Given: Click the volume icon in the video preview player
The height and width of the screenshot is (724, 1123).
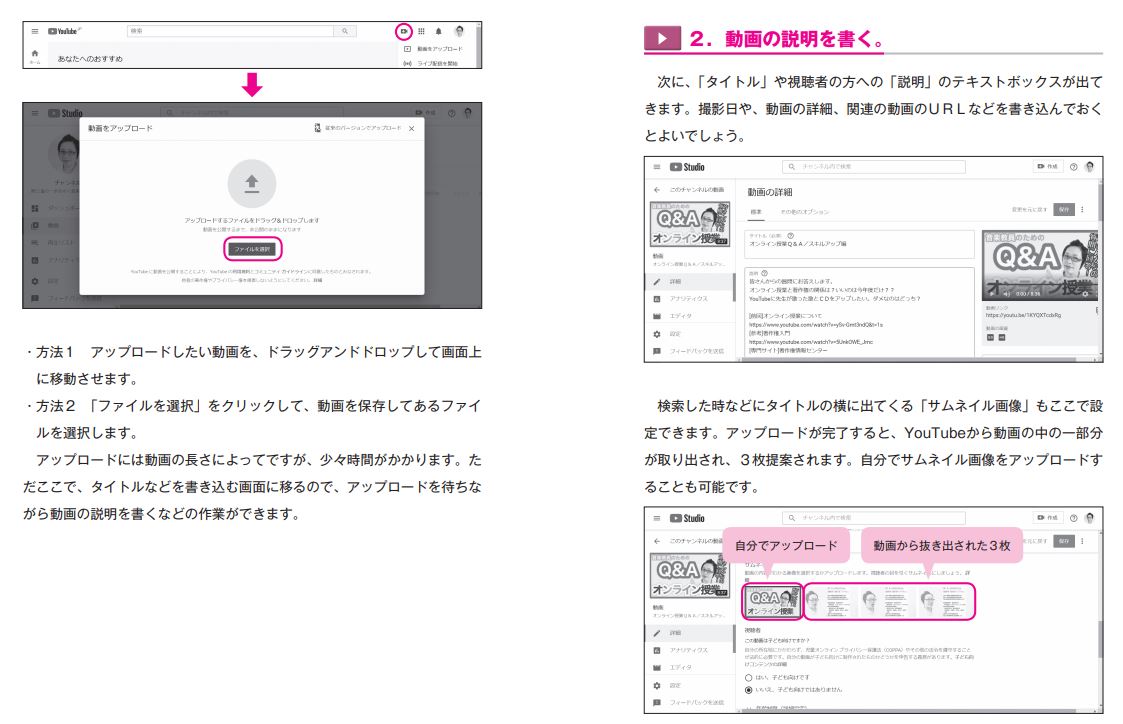Looking at the screenshot, I should (x=1006, y=294).
